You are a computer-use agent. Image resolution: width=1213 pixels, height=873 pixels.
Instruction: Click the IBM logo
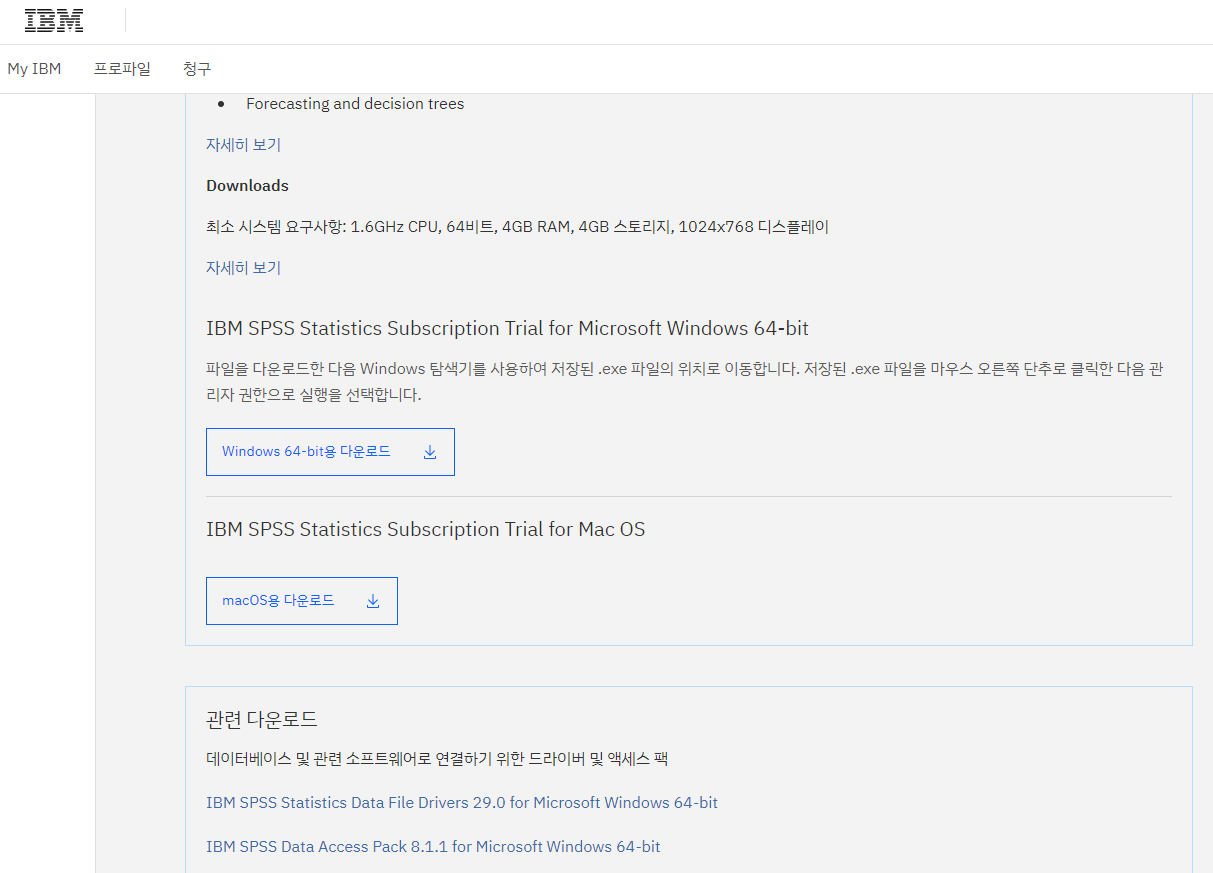click(x=54, y=20)
